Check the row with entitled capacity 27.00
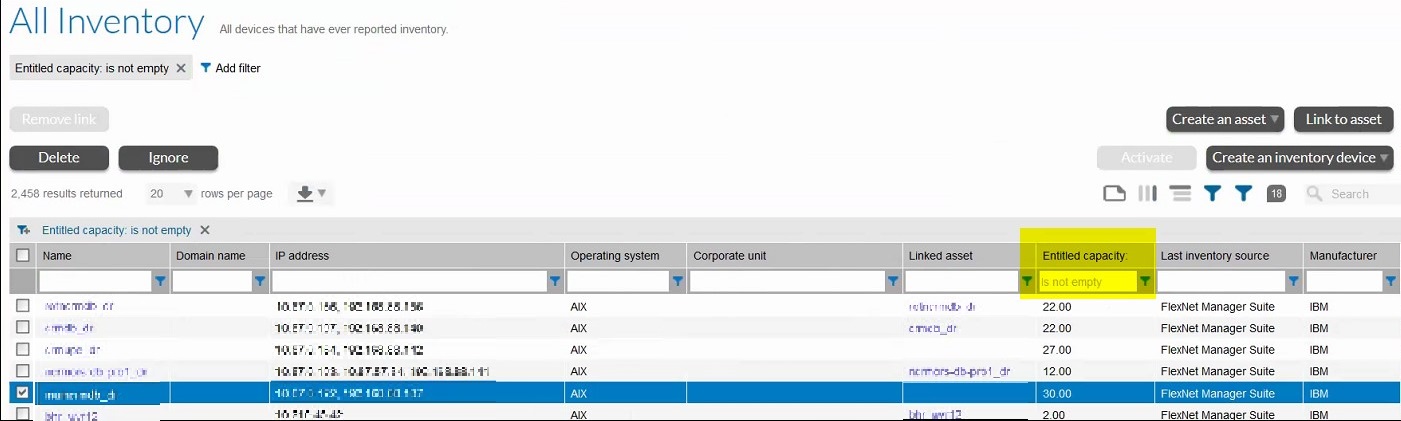 pos(23,349)
